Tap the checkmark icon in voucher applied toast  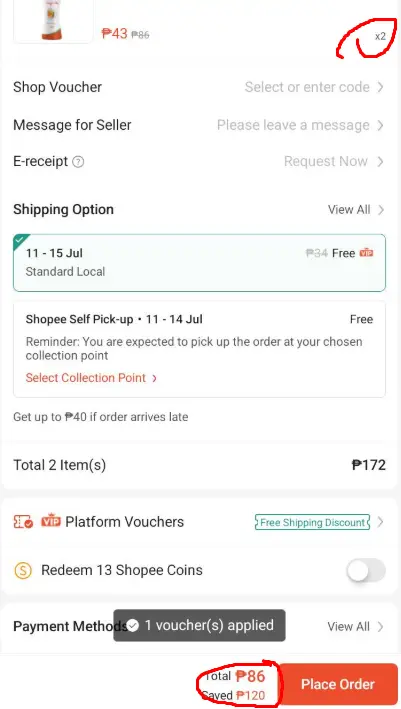coord(132,626)
